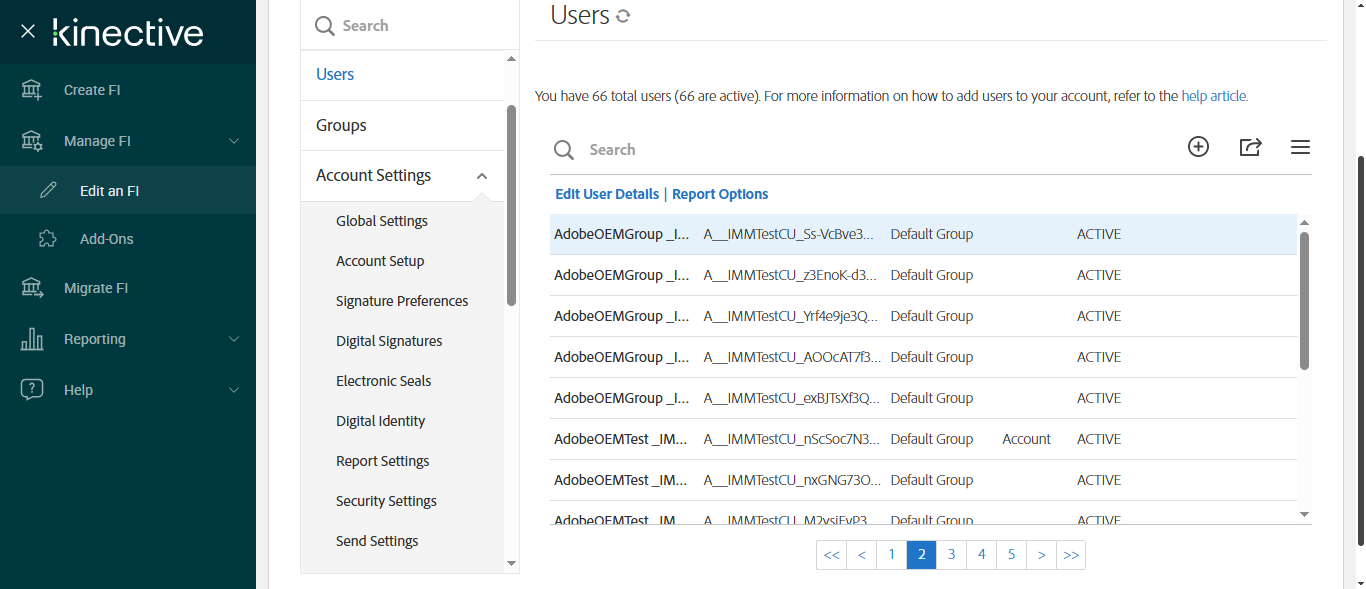Click the Edit User Details link
Image resolution: width=1366 pixels, height=589 pixels.
point(607,194)
